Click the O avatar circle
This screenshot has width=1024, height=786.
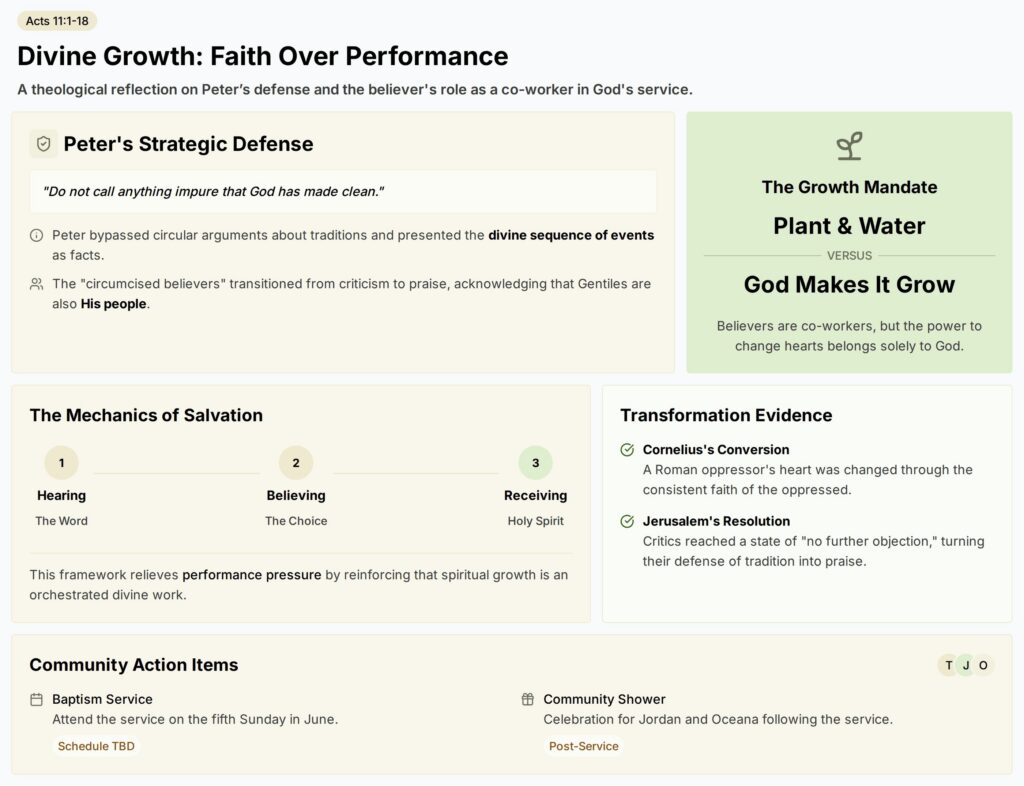[x=984, y=665]
